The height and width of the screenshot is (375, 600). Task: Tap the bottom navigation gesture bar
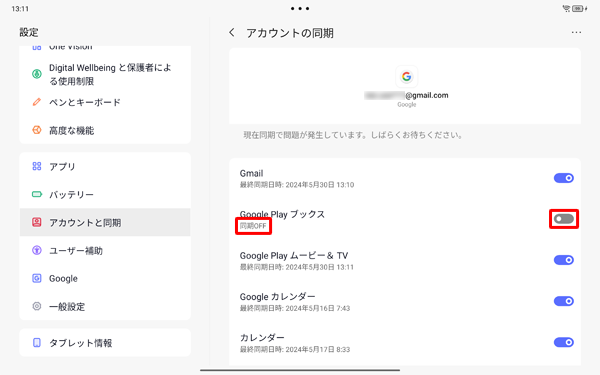300,370
